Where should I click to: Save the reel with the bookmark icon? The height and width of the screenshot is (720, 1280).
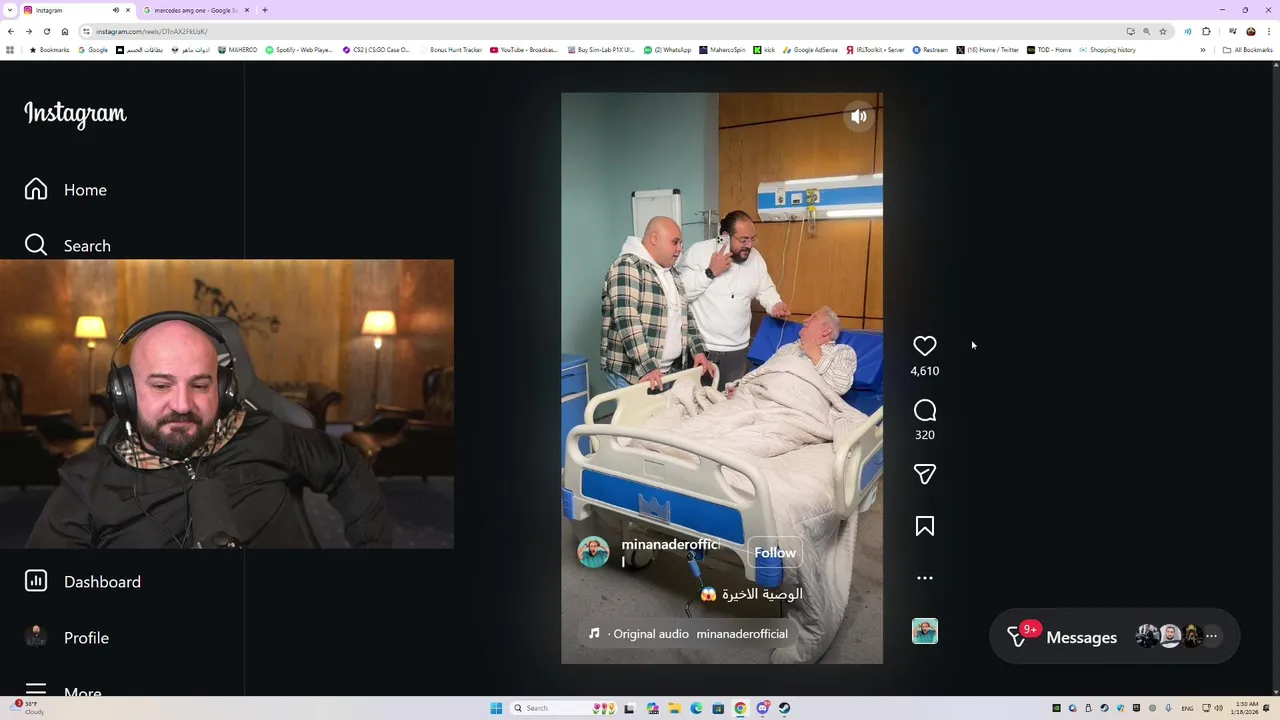pos(924,526)
